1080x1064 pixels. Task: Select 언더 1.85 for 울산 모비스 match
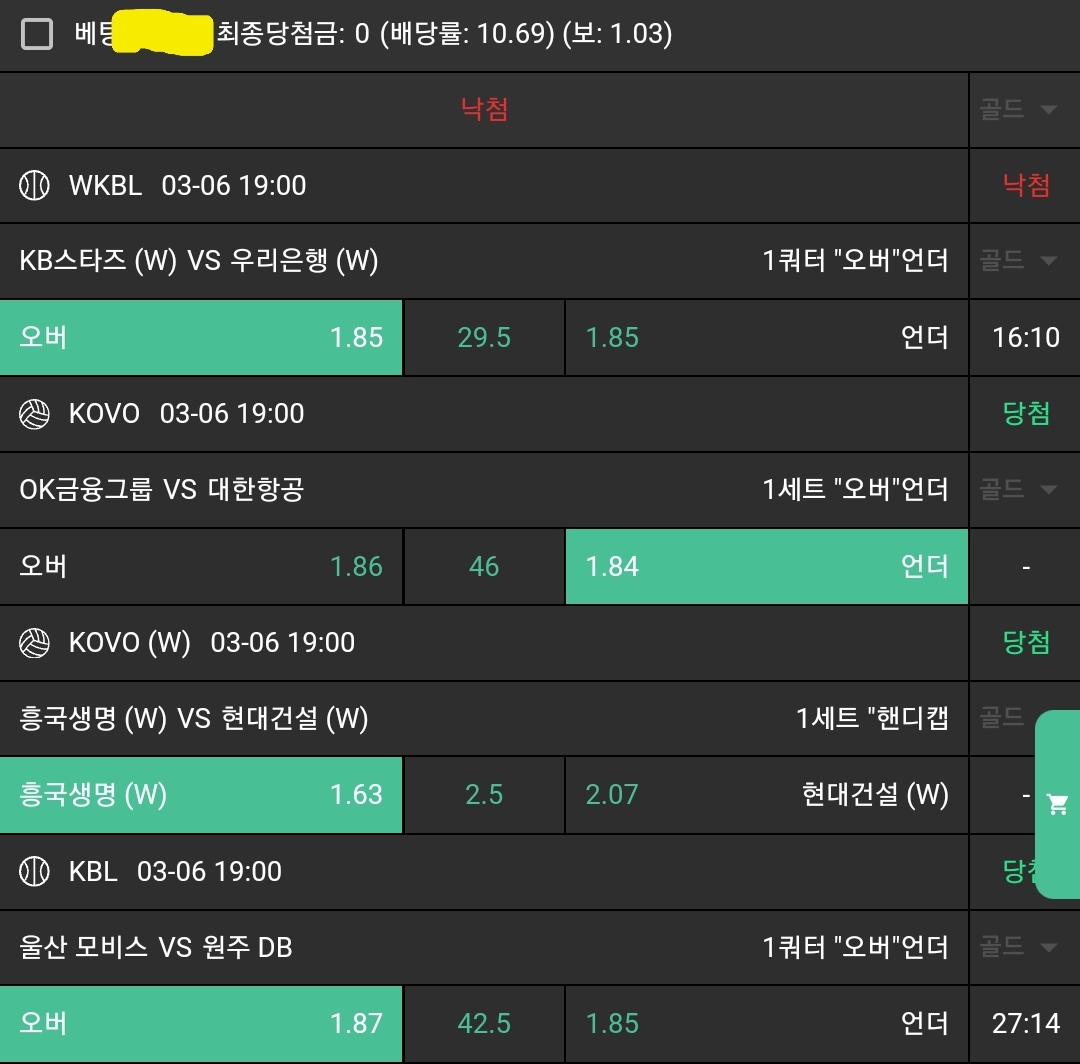(x=766, y=1024)
